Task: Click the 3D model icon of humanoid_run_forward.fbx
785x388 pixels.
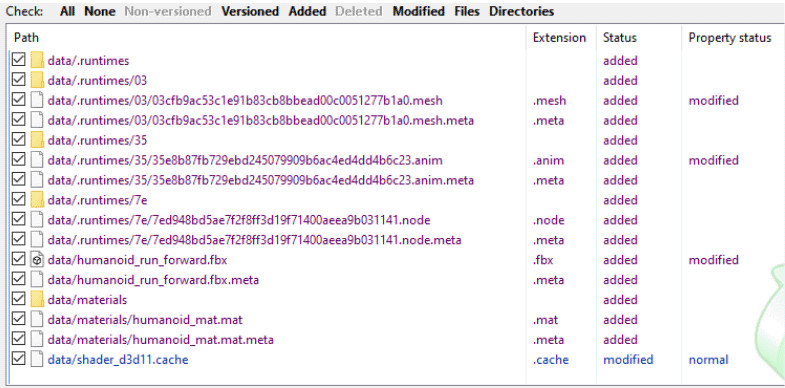Action: 37,260
